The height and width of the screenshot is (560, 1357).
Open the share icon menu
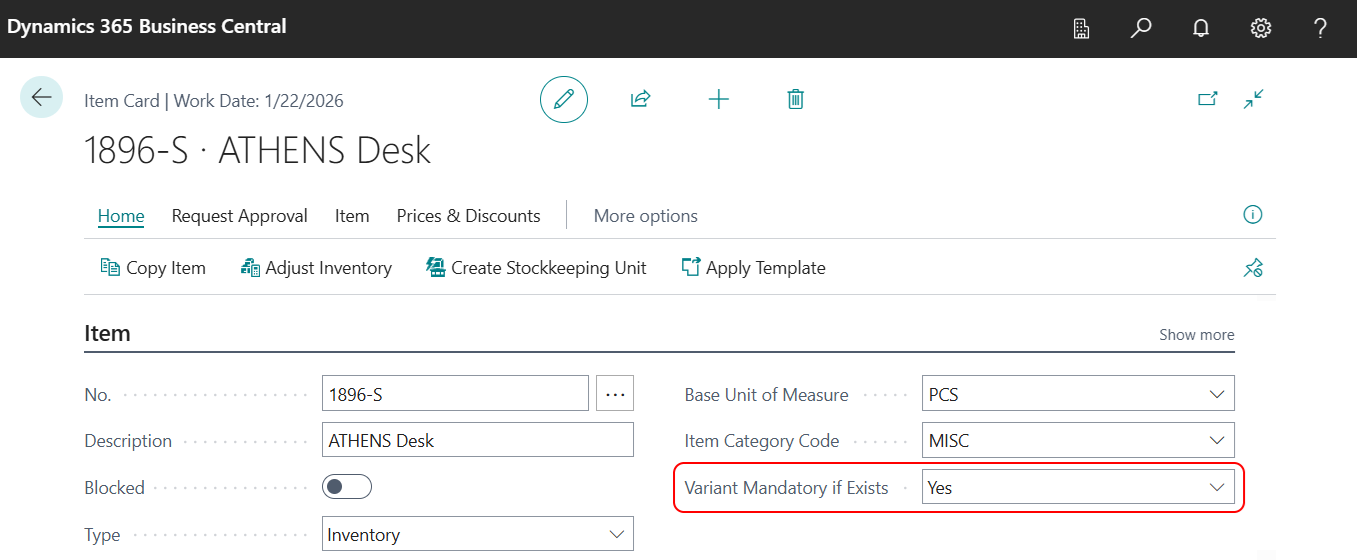pyautogui.click(x=641, y=99)
